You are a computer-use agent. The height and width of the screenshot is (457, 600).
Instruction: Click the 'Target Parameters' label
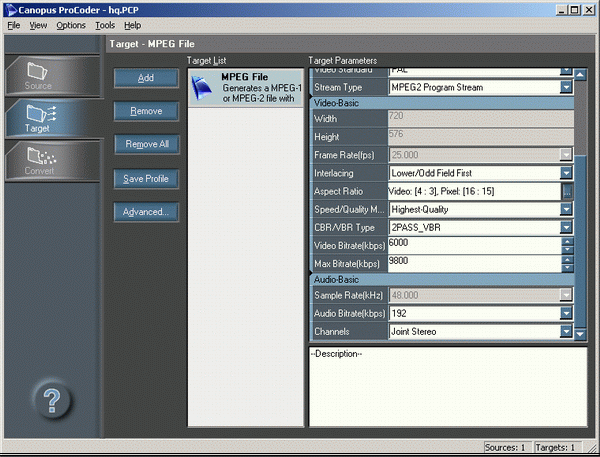pos(342,60)
